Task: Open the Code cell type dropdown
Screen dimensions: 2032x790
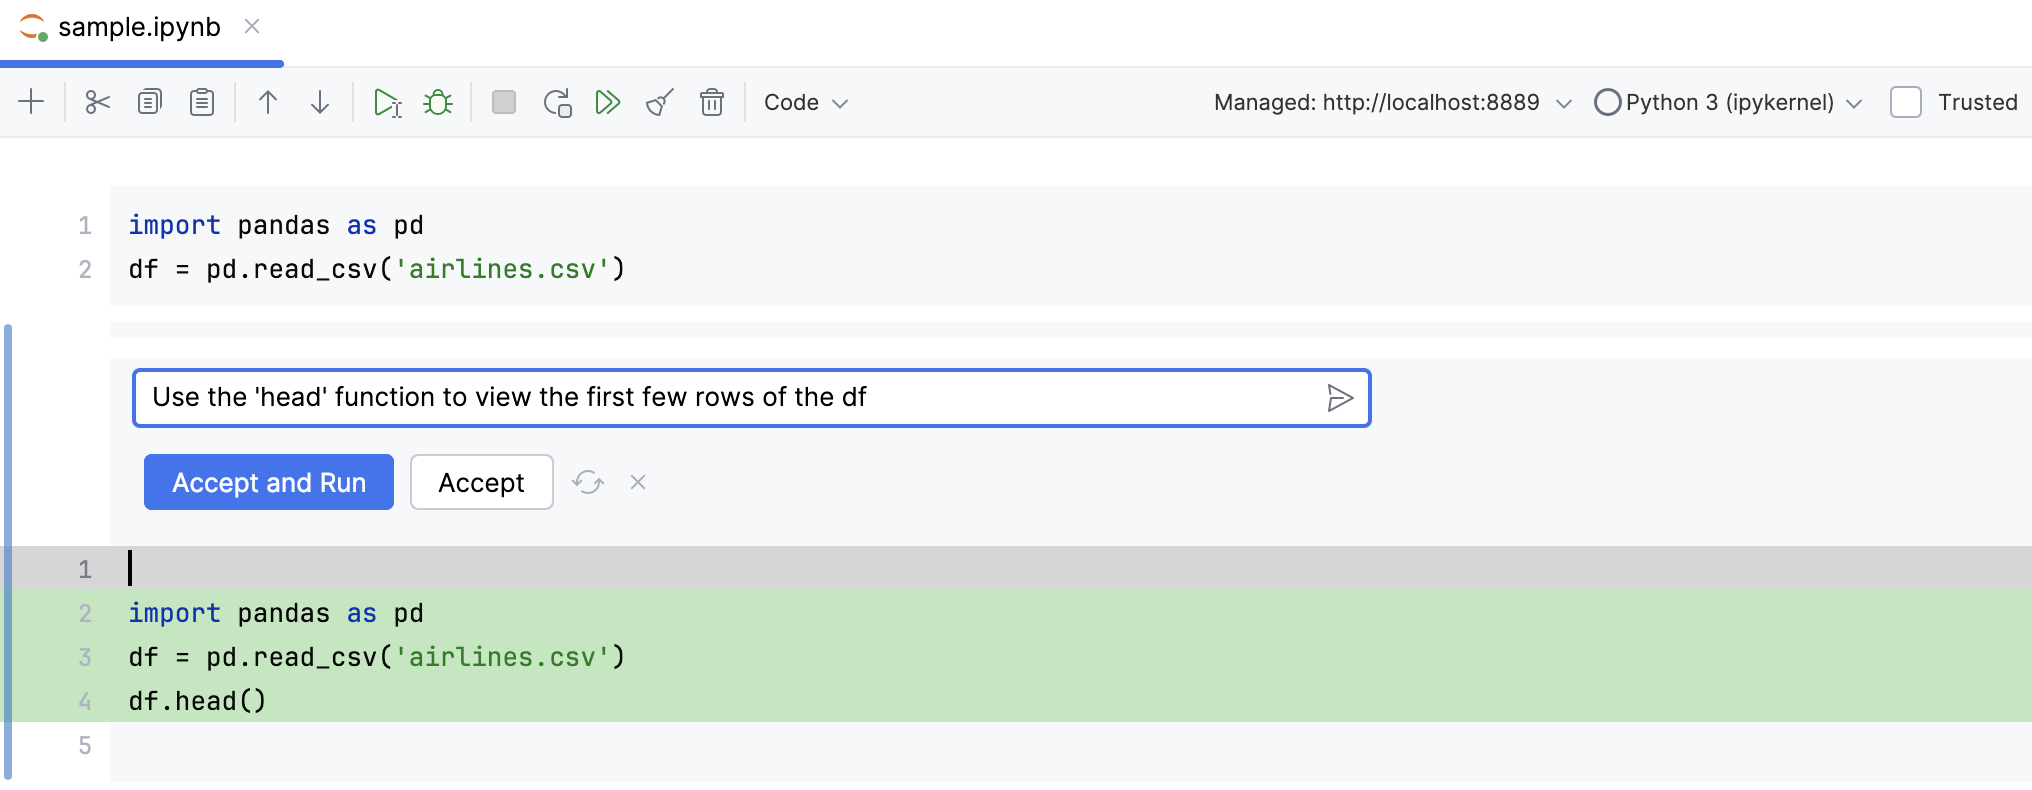Action: point(805,102)
